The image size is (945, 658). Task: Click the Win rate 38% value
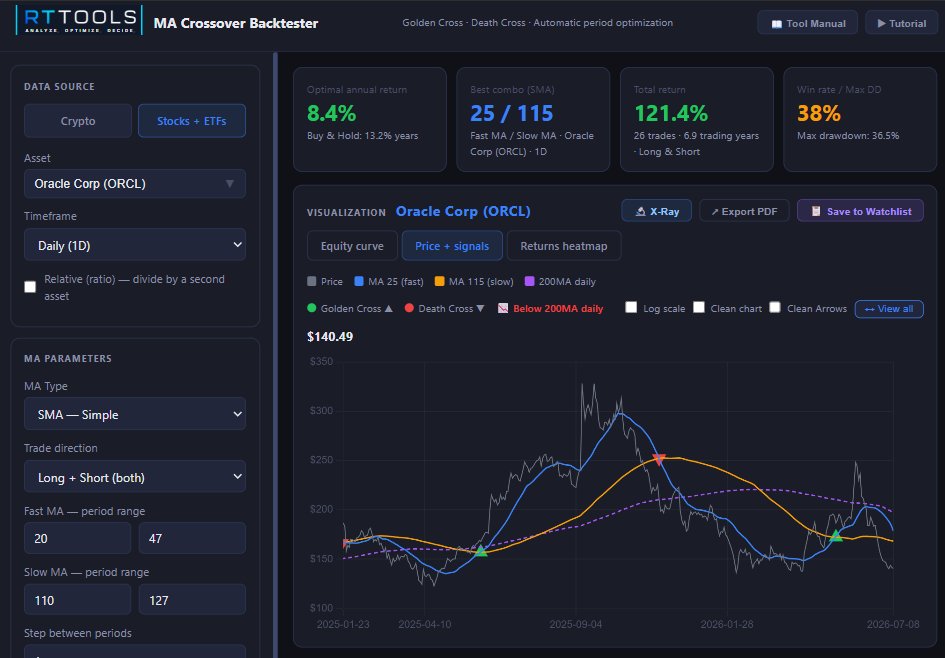tap(818, 113)
